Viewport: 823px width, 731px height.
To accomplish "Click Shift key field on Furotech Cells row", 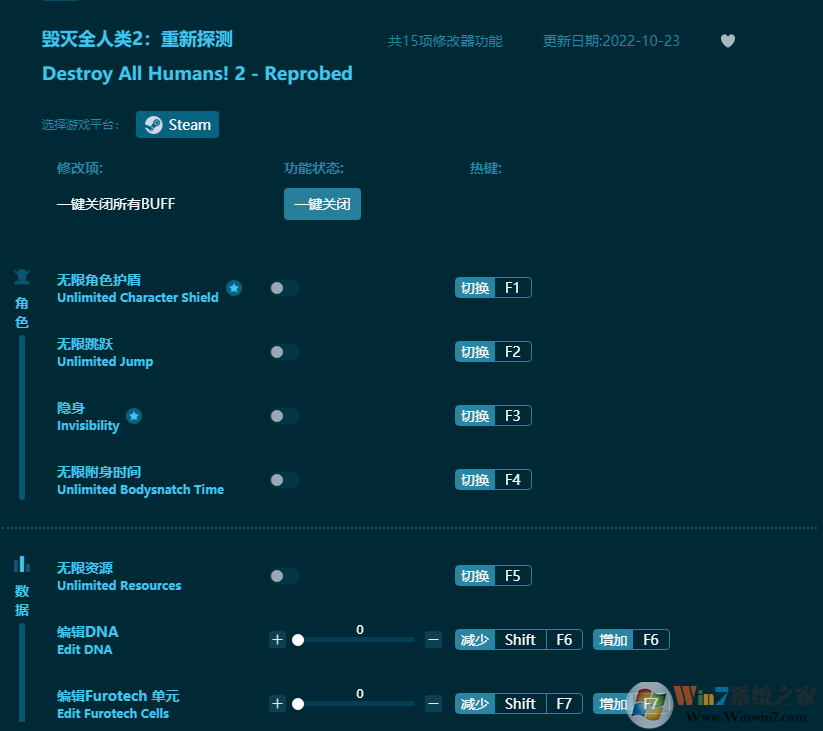I will tap(520, 703).
